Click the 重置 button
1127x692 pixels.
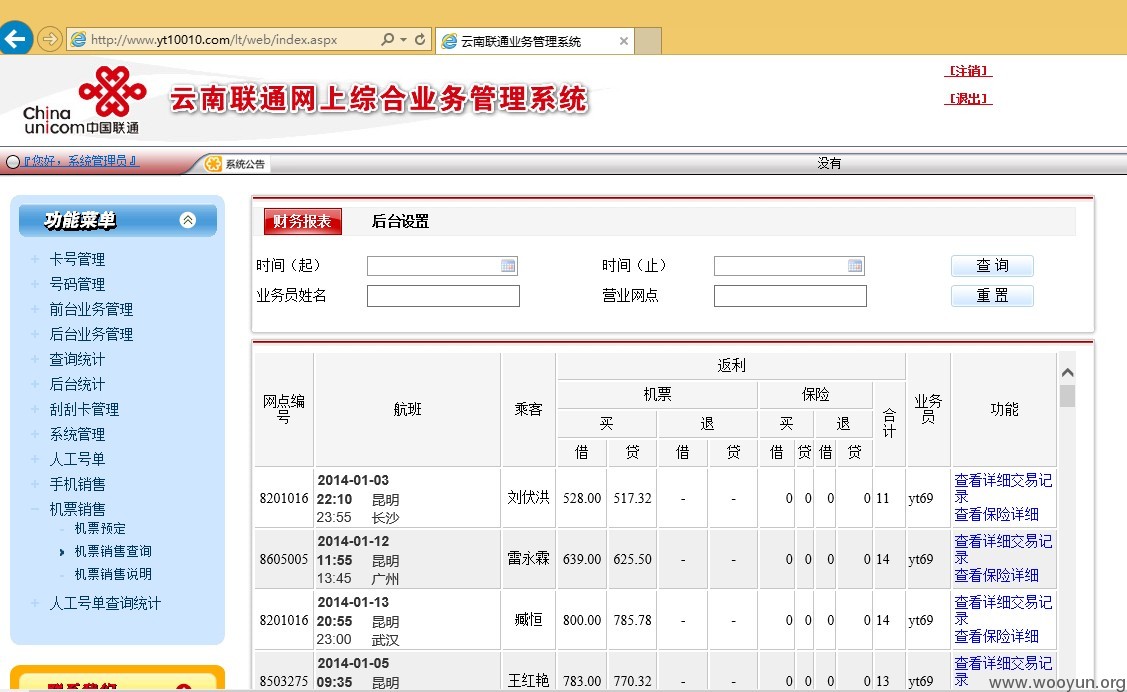click(993, 296)
